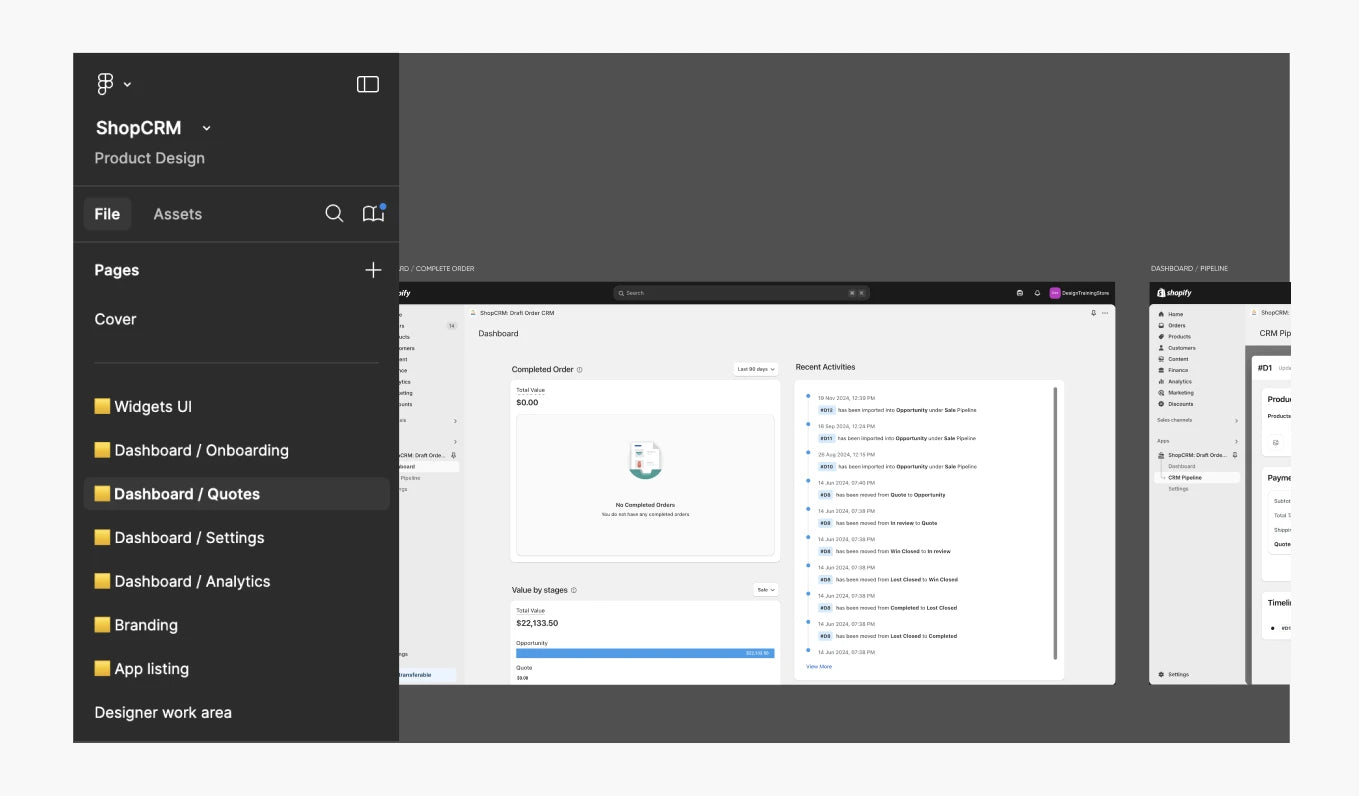Open the libraries book icon

click(x=373, y=214)
